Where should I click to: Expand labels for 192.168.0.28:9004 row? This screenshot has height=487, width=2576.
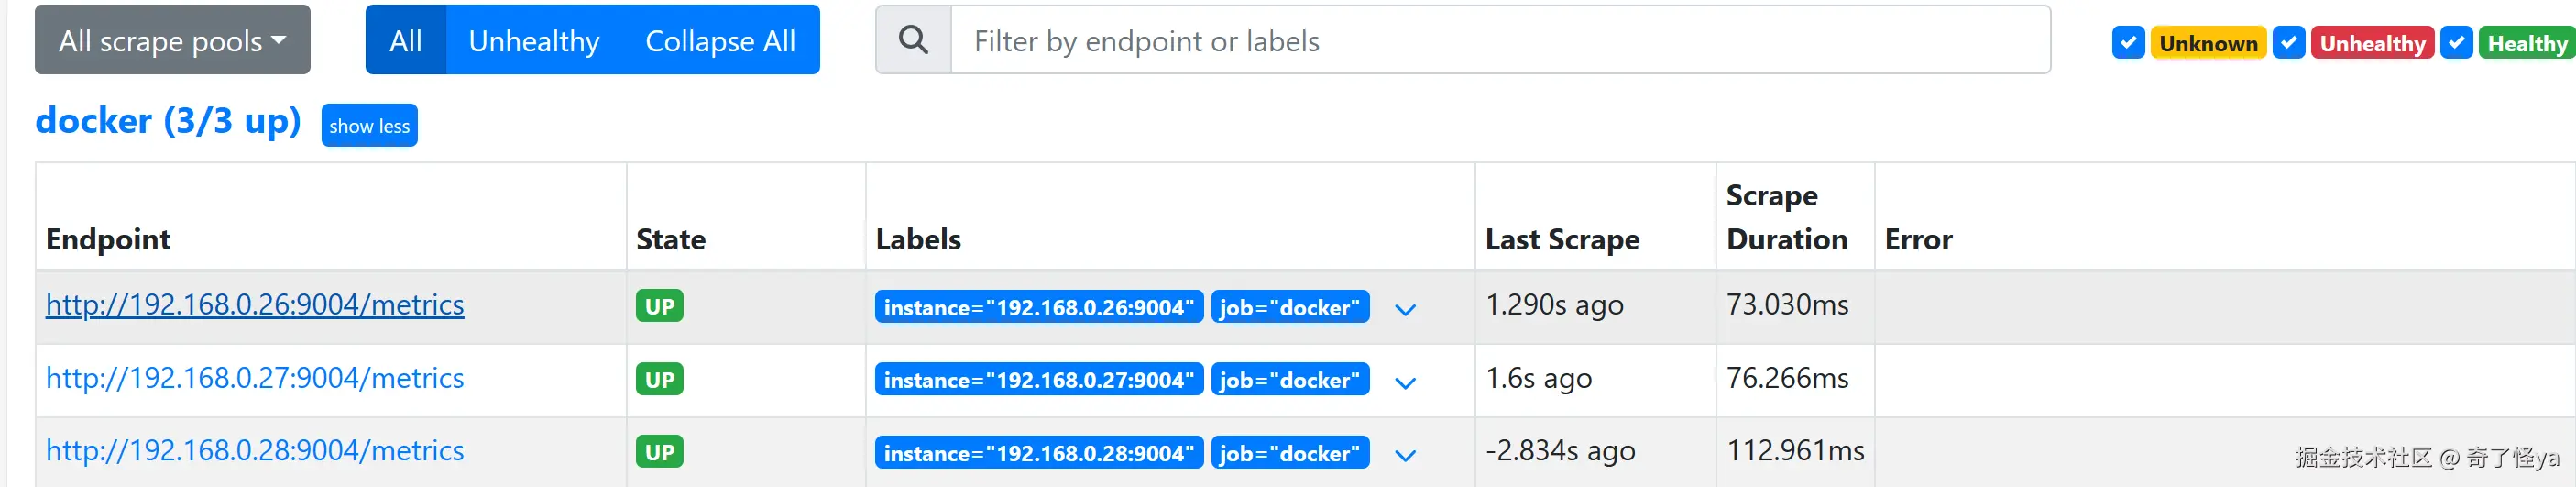[x=1405, y=455]
